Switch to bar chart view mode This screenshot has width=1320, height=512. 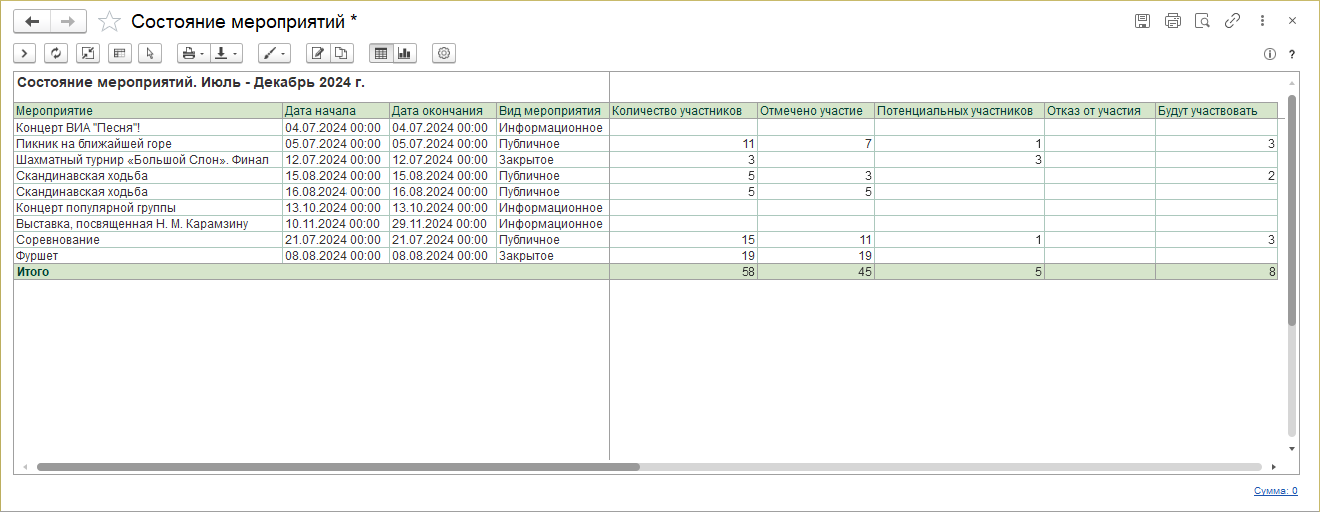point(405,53)
